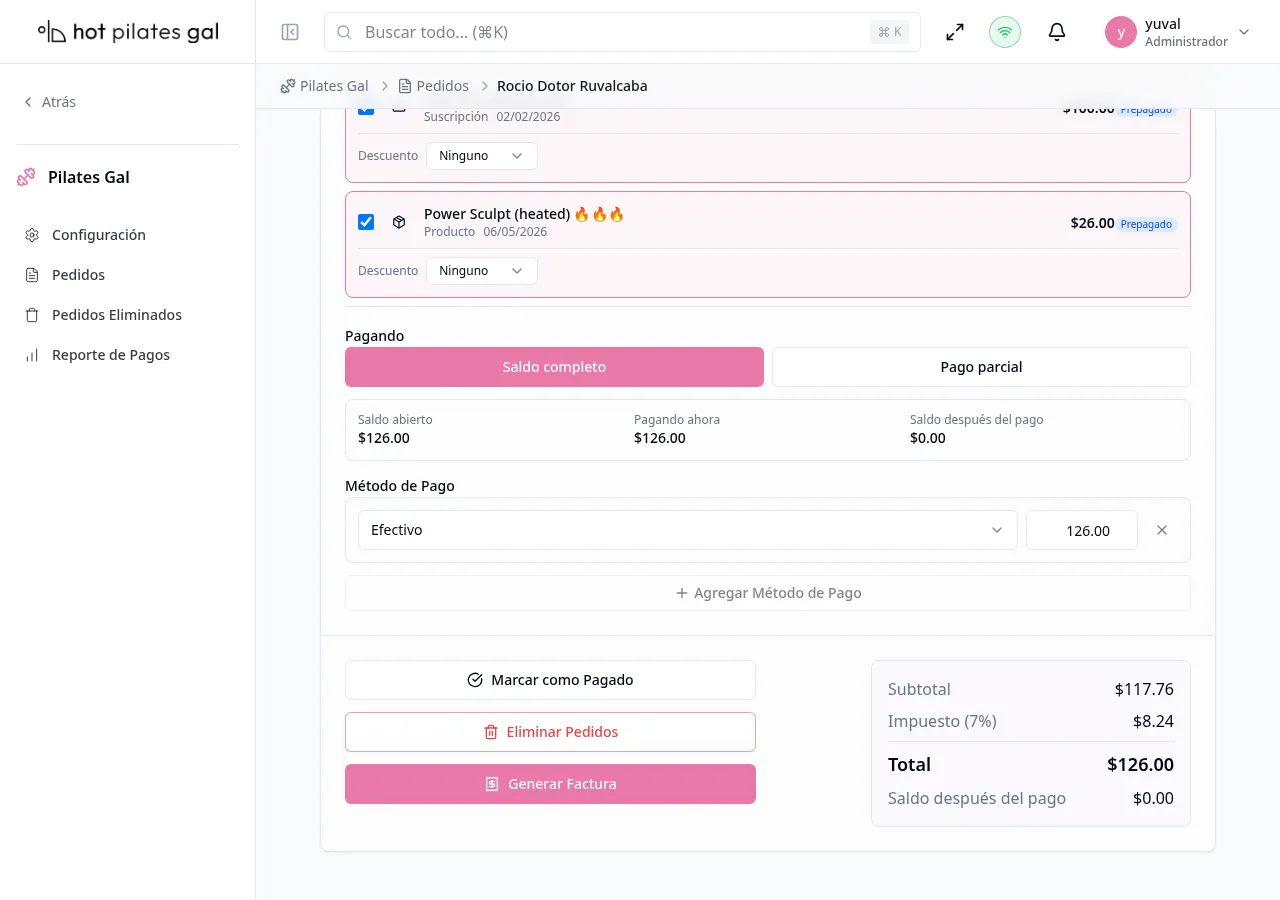Toggle fullscreen expand arrows icon
This screenshot has width=1280, height=900.
(x=955, y=32)
